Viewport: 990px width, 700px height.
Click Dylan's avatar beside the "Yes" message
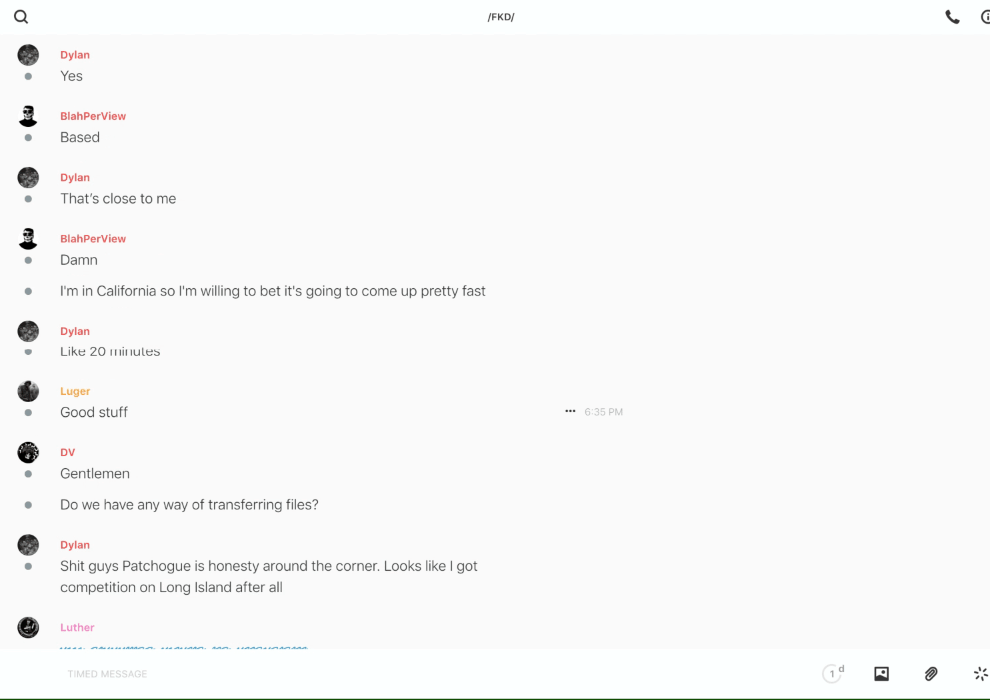[28, 55]
